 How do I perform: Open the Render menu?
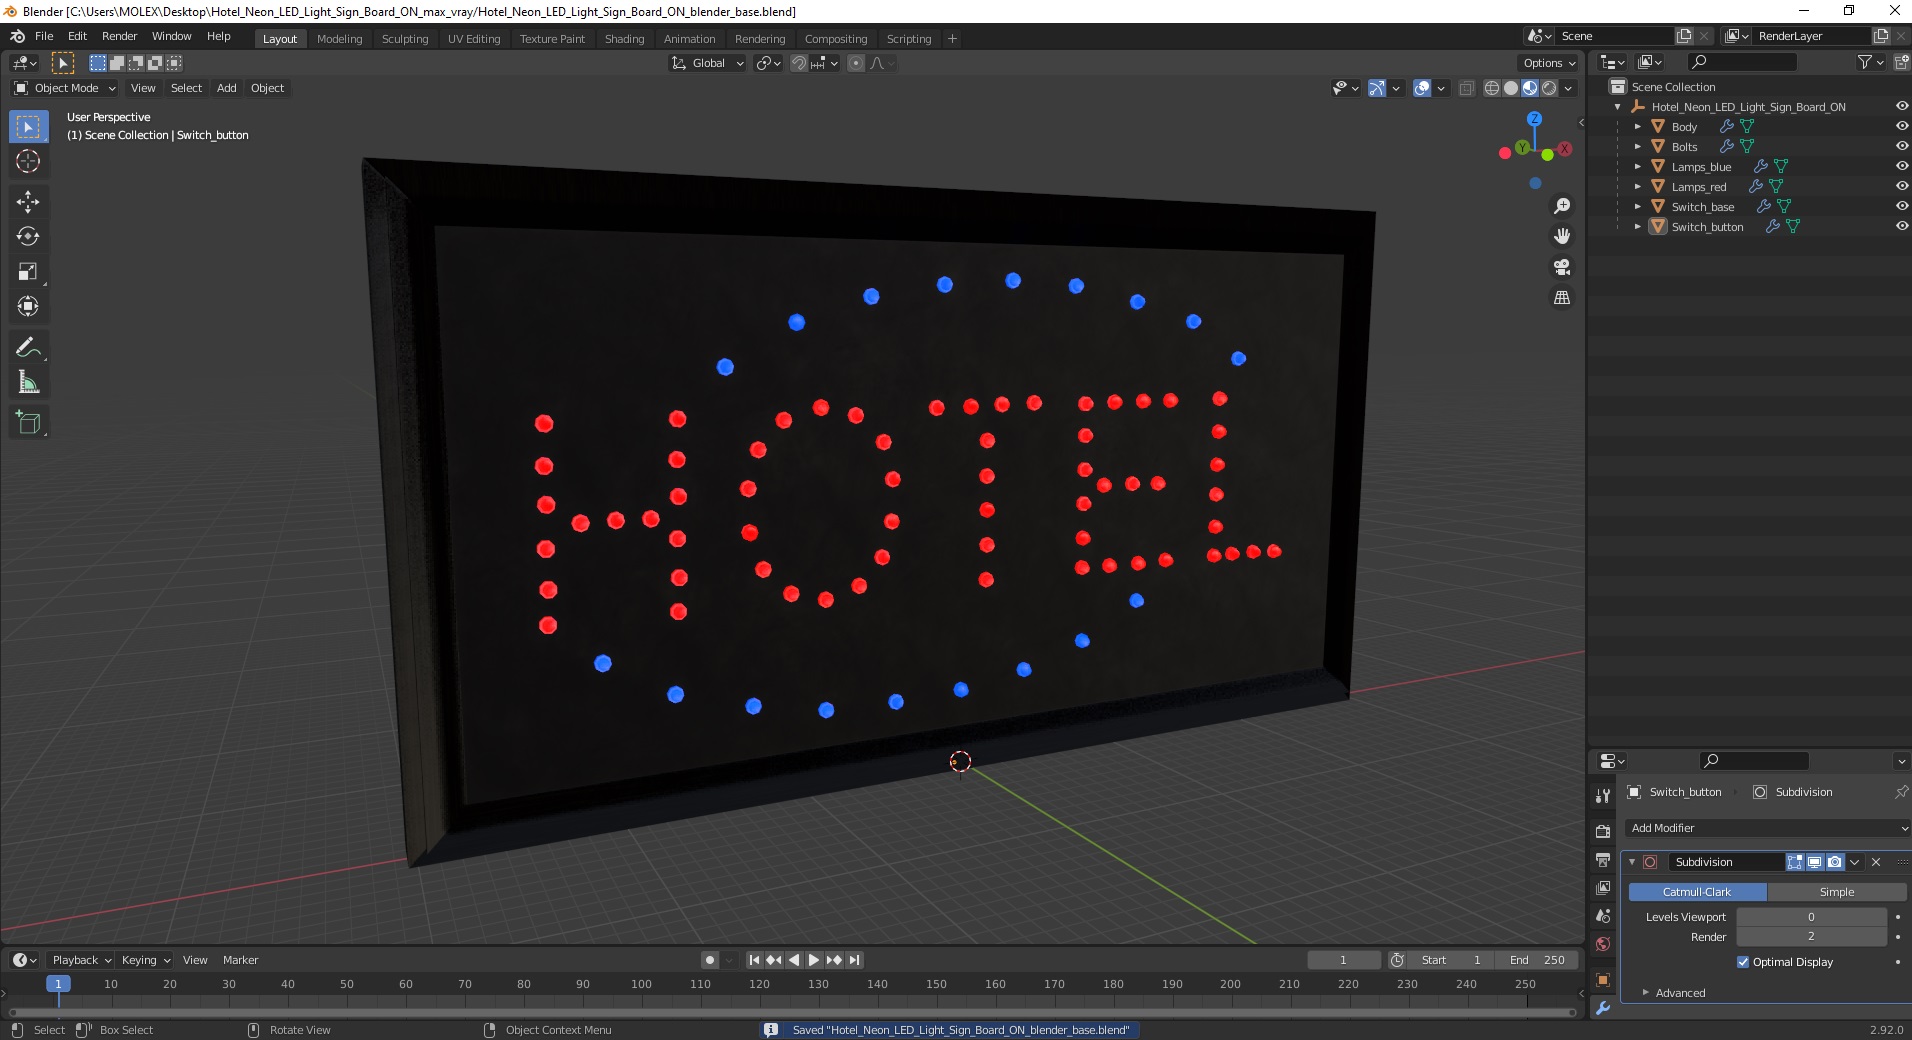[119, 36]
